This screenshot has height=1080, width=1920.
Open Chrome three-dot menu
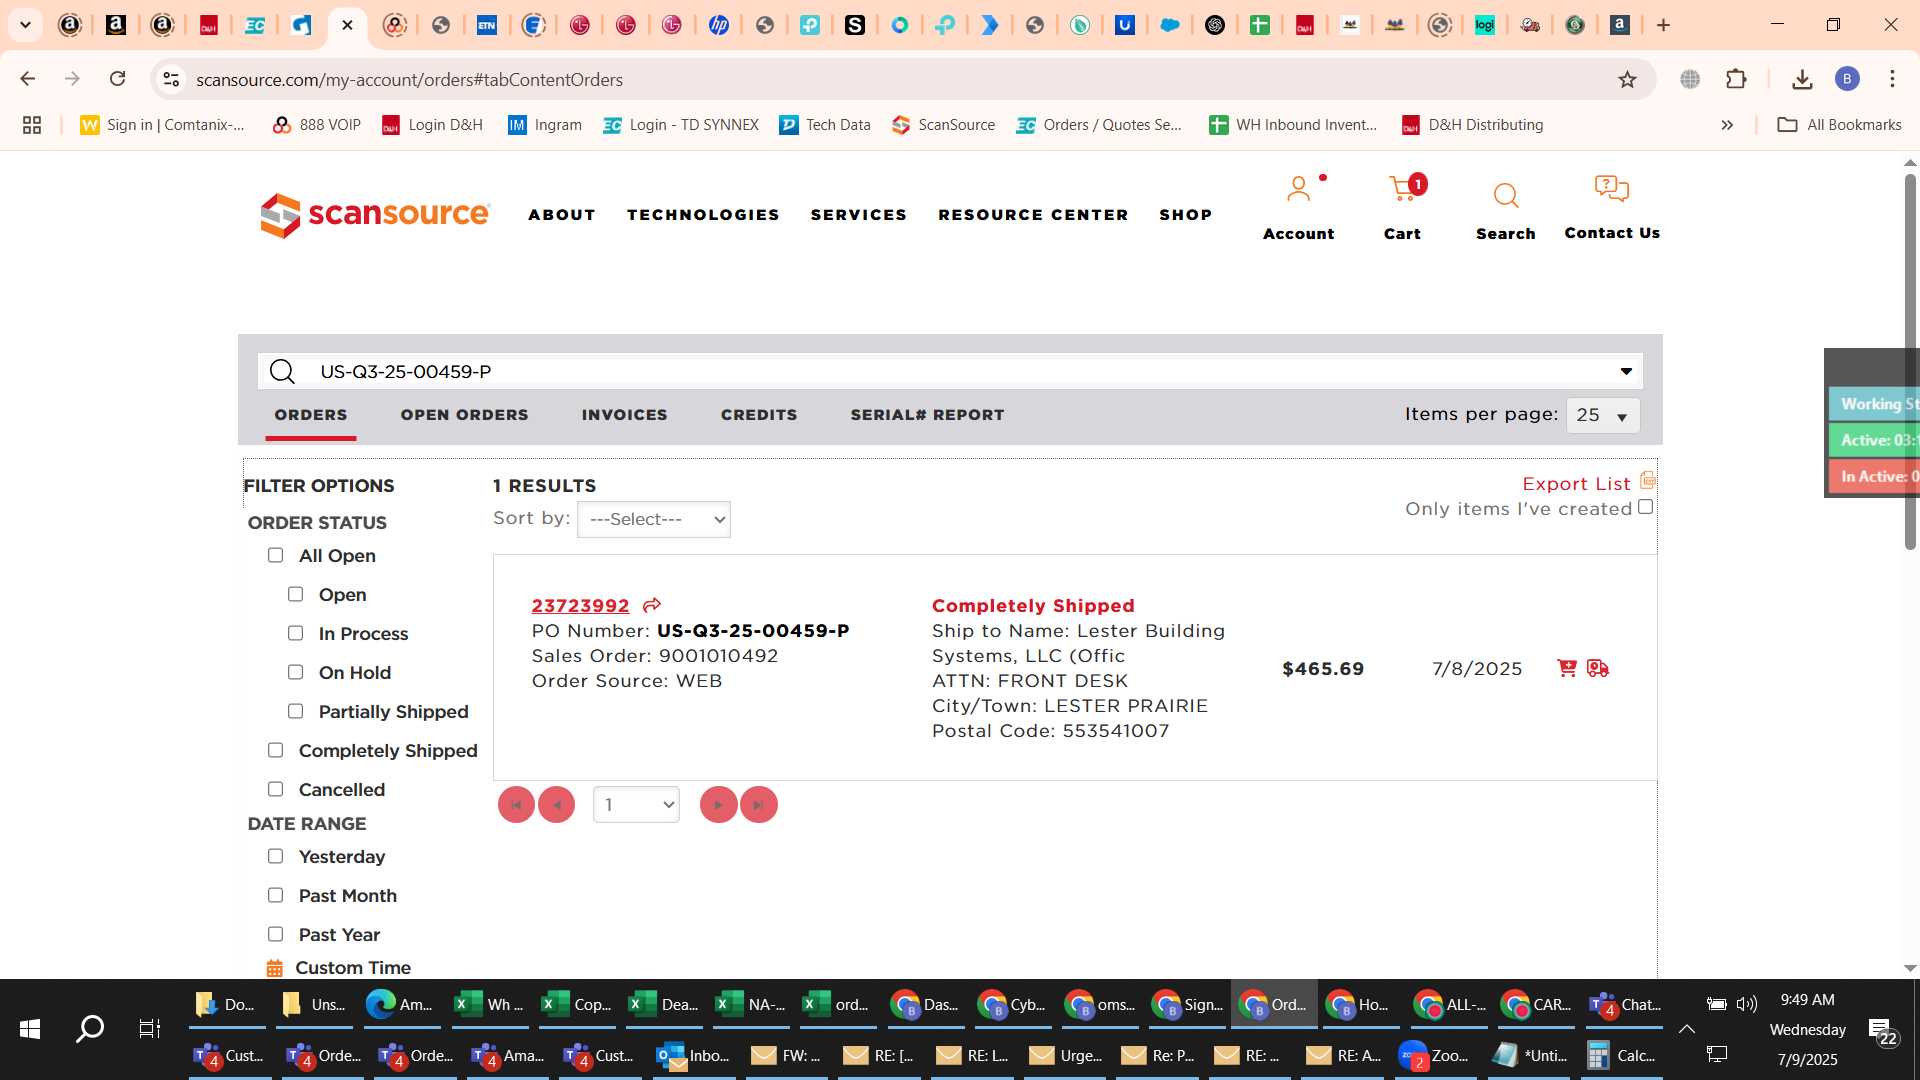point(1892,79)
